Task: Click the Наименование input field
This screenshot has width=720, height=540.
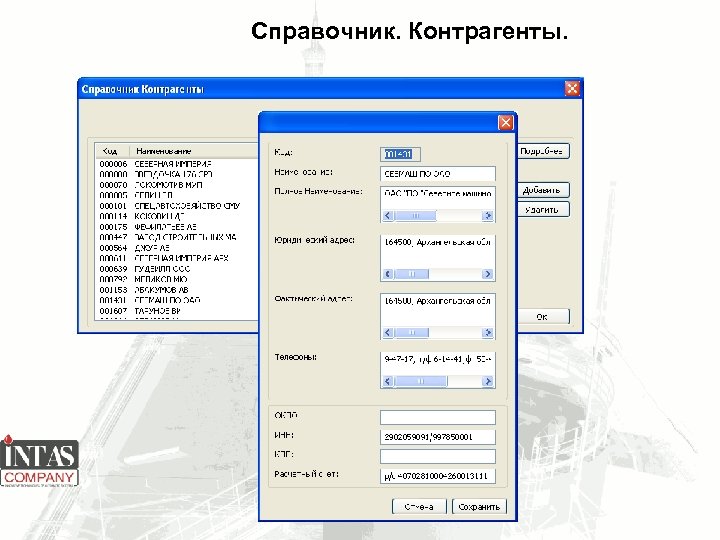Action: (x=438, y=174)
